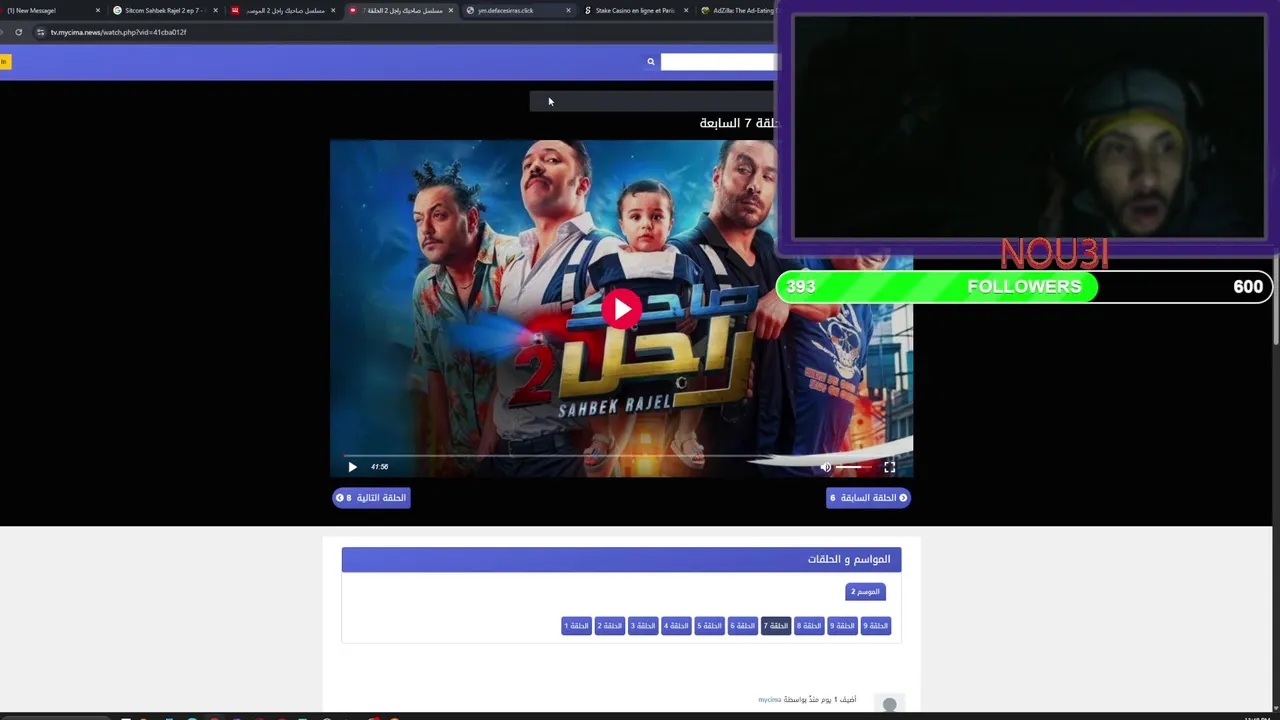Adjust the video volume slider
1280x720 pixels.
coord(854,467)
